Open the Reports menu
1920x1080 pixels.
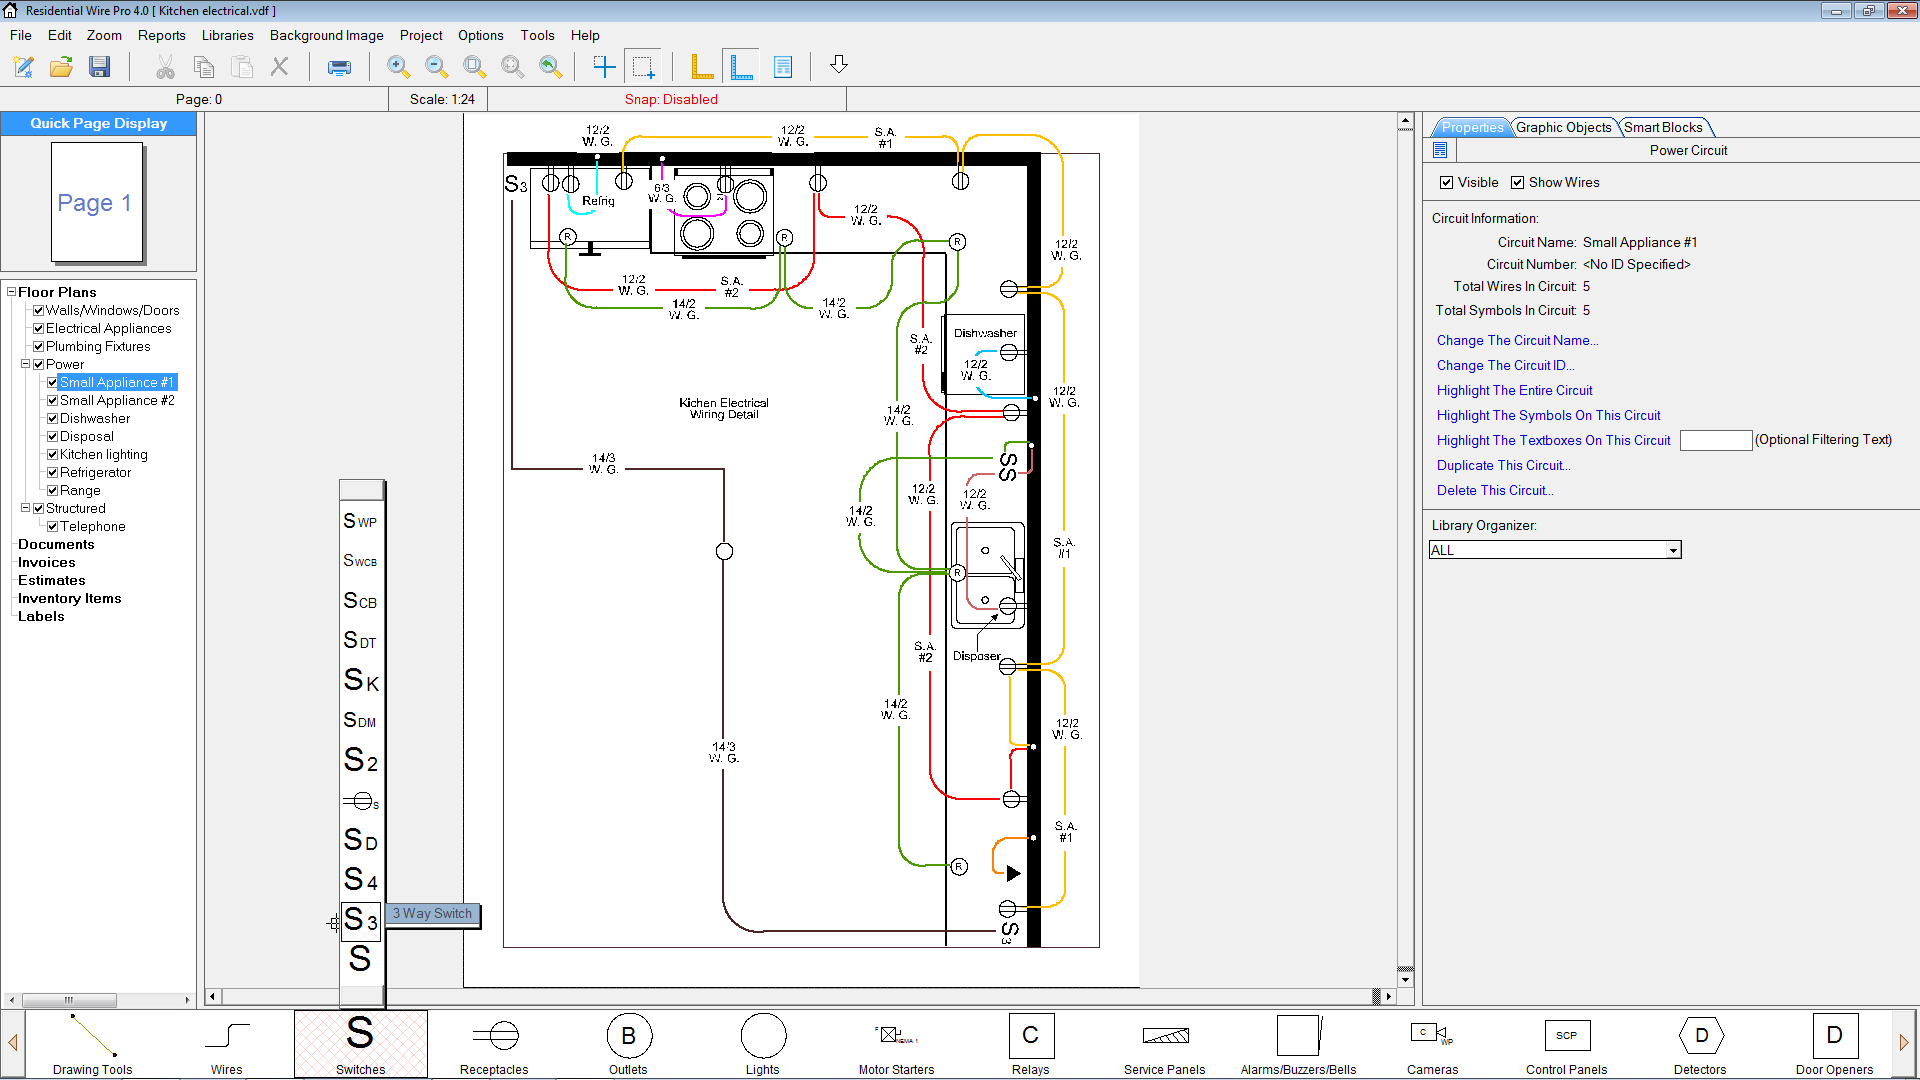(x=162, y=35)
